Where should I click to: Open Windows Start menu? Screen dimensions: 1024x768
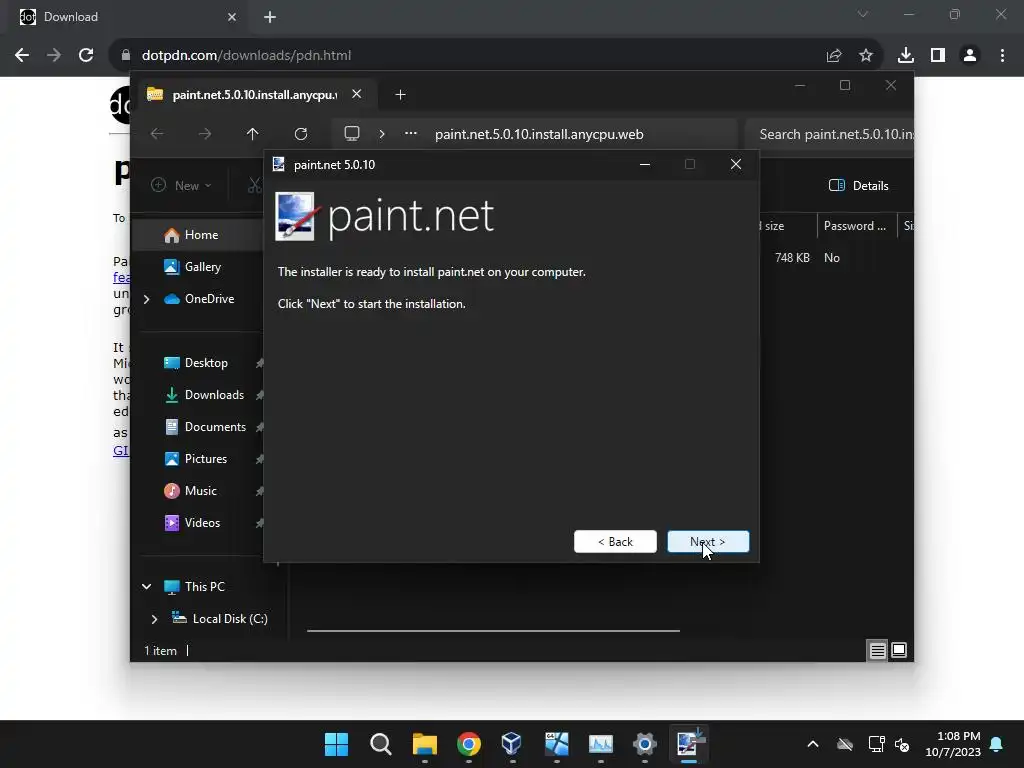click(336, 744)
